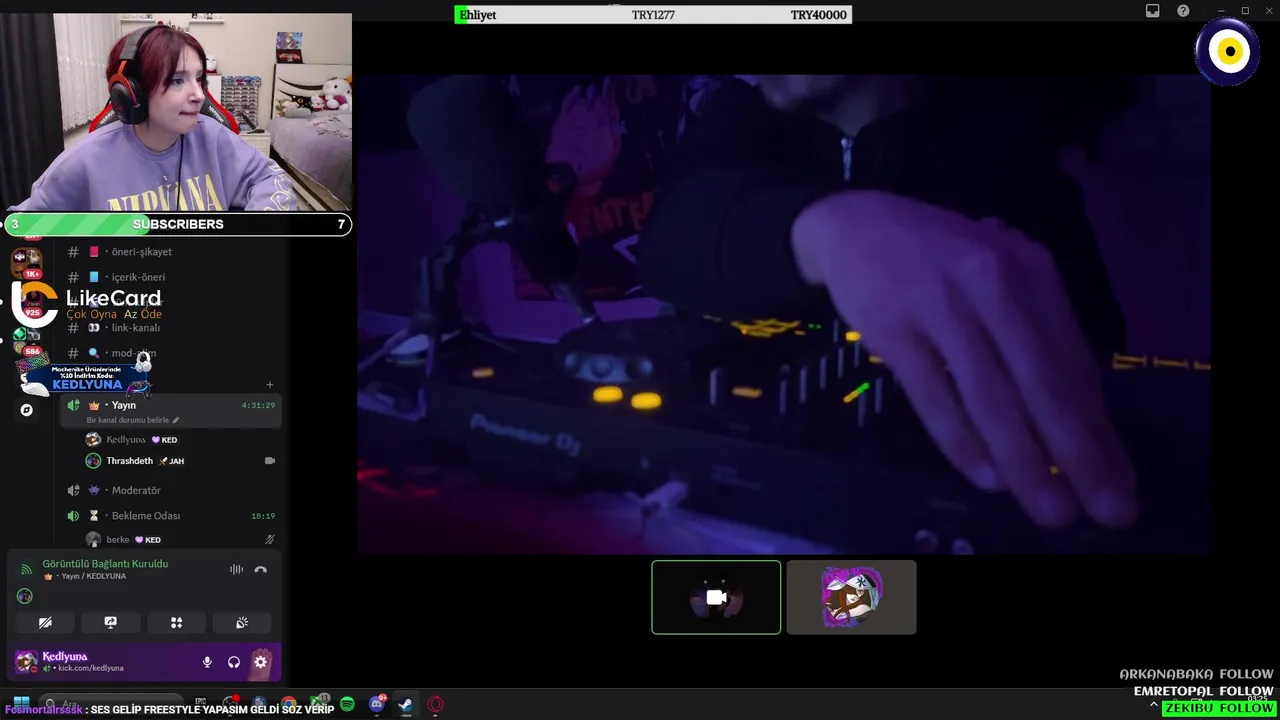The width and height of the screenshot is (1280, 720).
Task: Deafen with the headphones icon
Action: (234, 662)
